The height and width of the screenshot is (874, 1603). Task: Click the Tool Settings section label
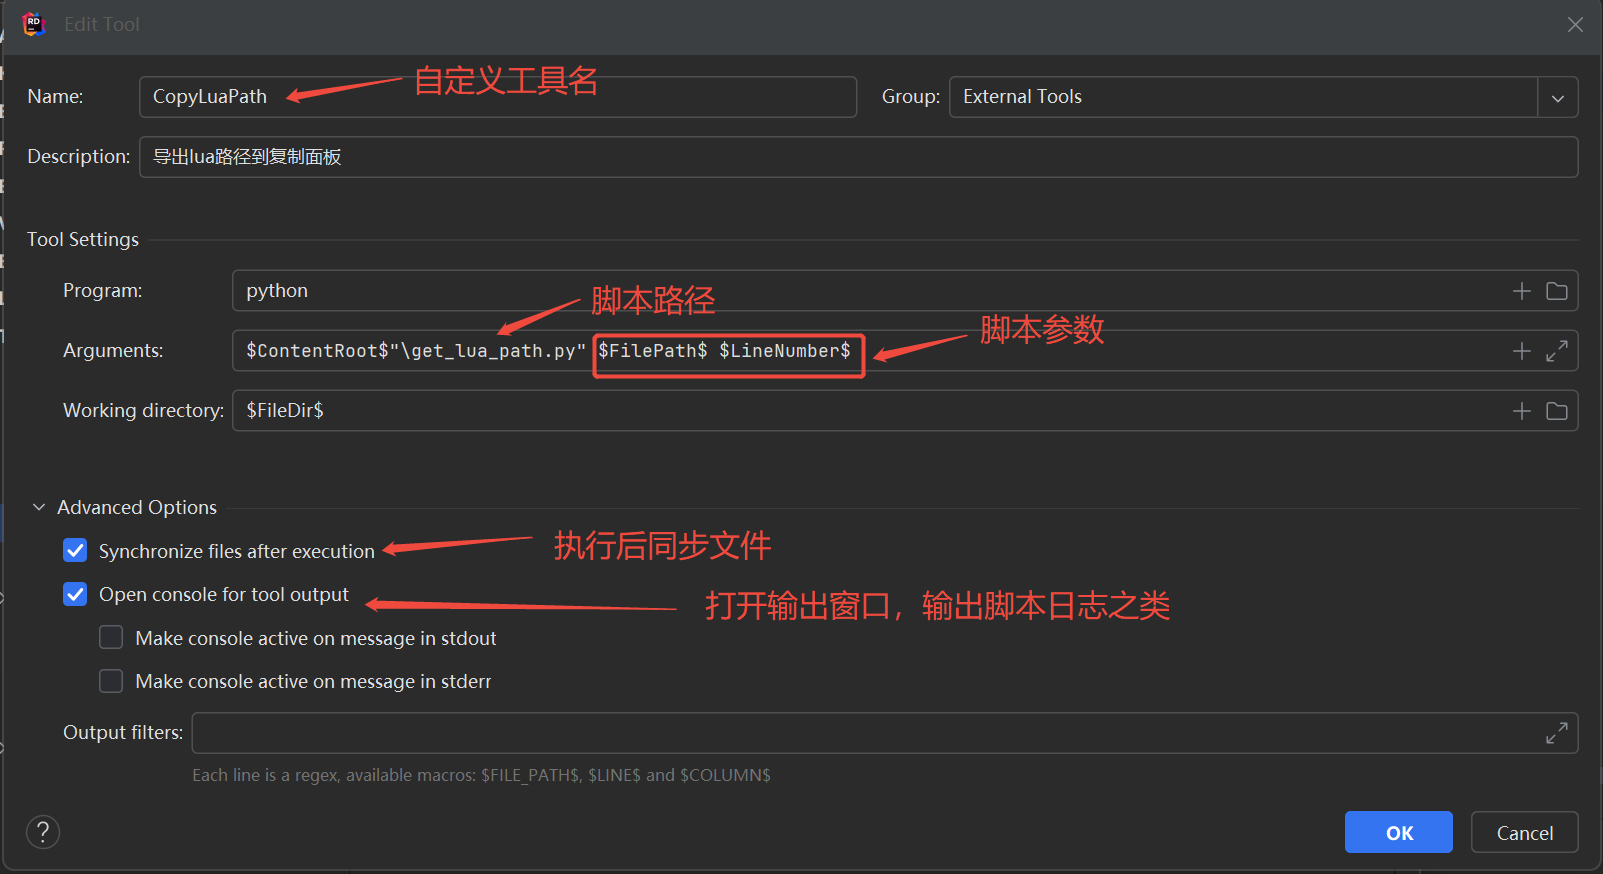click(x=83, y=239)
